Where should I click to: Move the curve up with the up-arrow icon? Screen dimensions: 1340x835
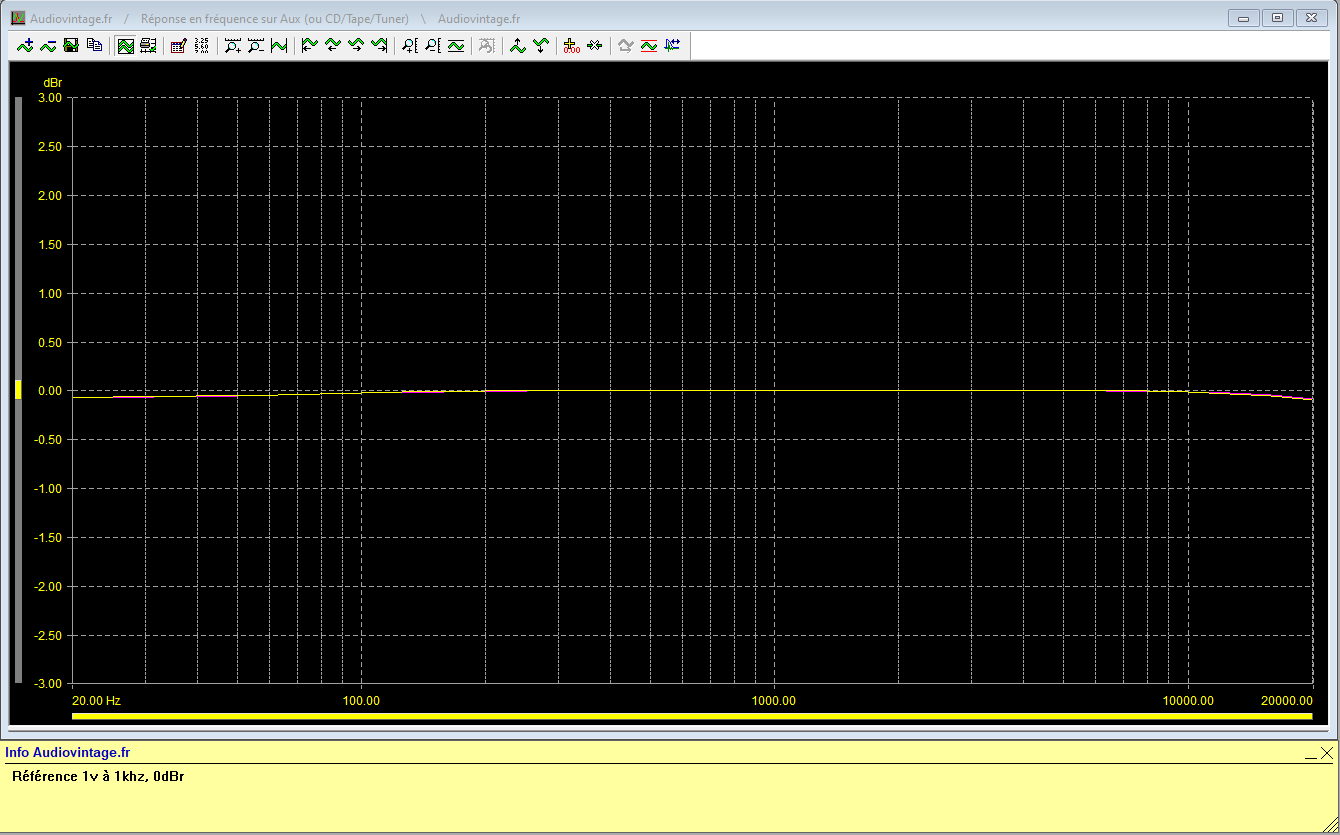click(x=517, y=45)
